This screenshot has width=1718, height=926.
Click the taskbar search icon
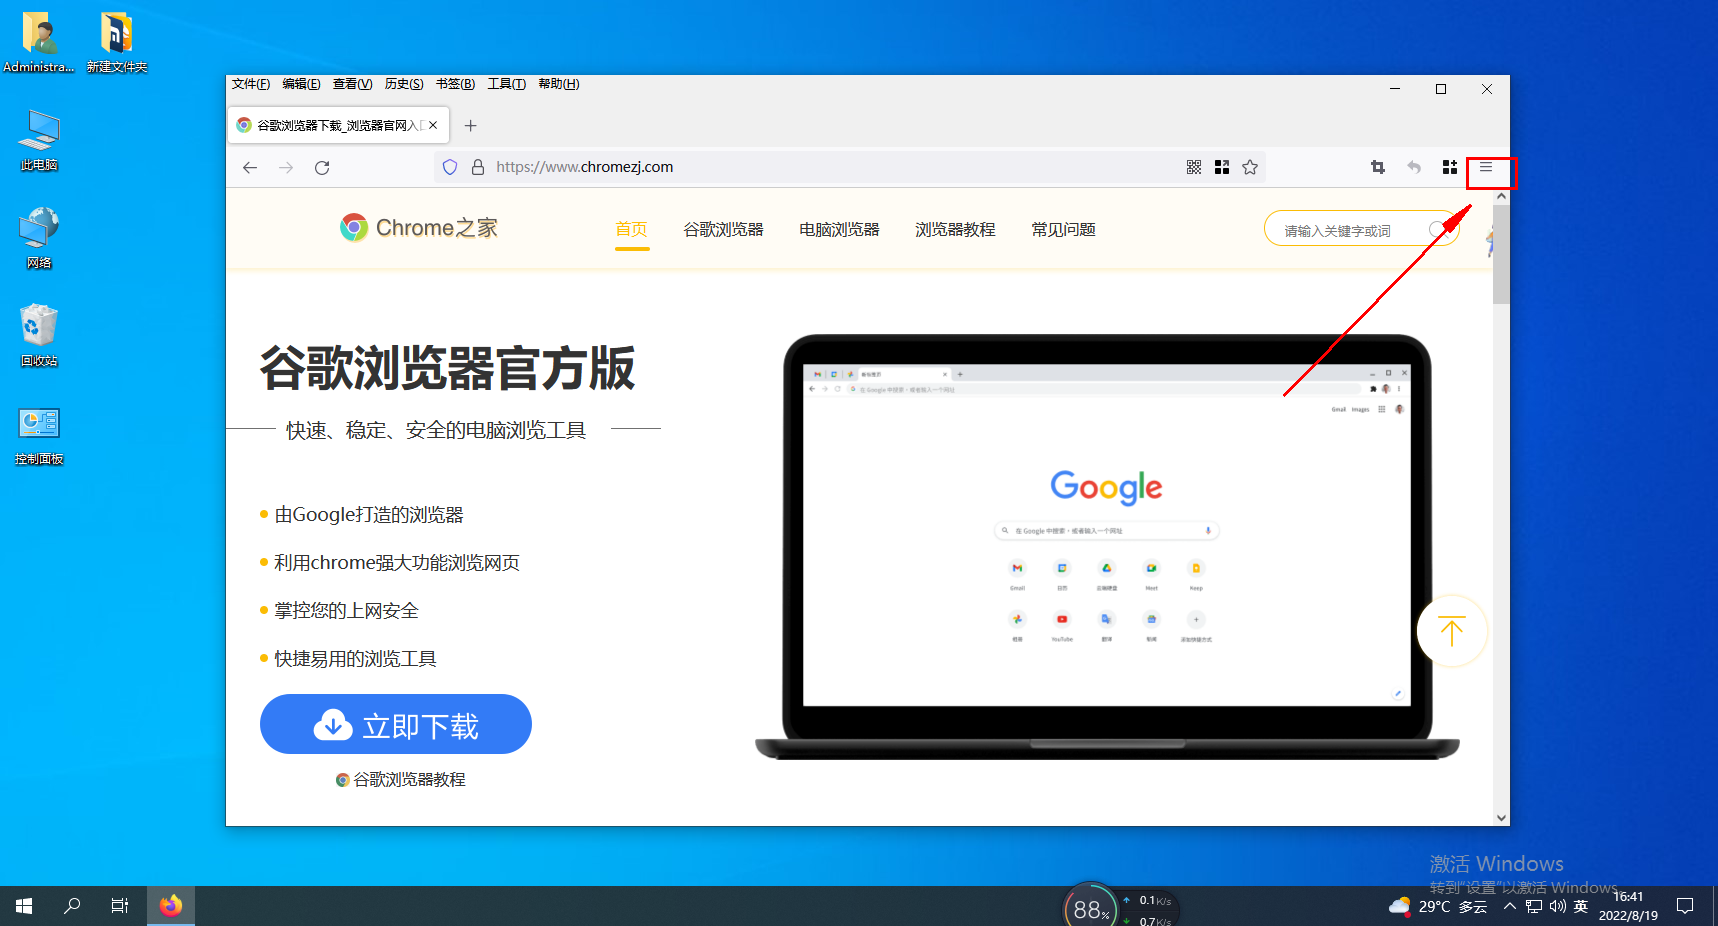(x=72, y=906)
